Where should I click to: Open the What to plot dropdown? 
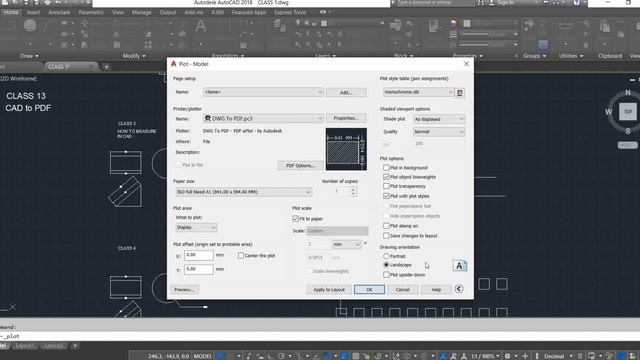tap(196, 227)
